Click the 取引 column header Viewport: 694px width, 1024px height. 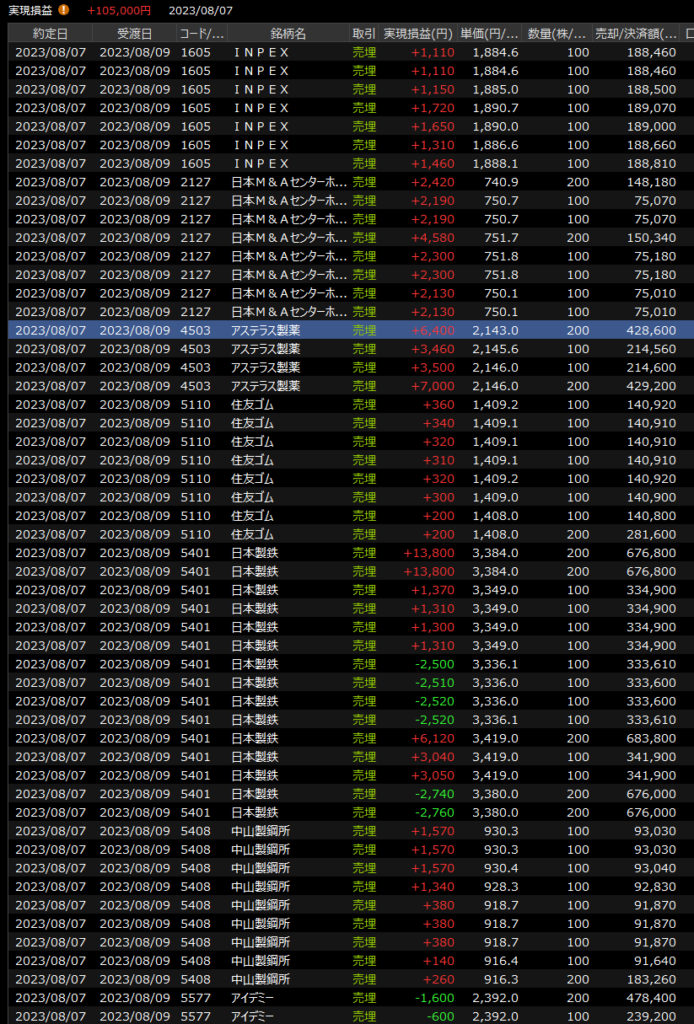coord(364,34)
